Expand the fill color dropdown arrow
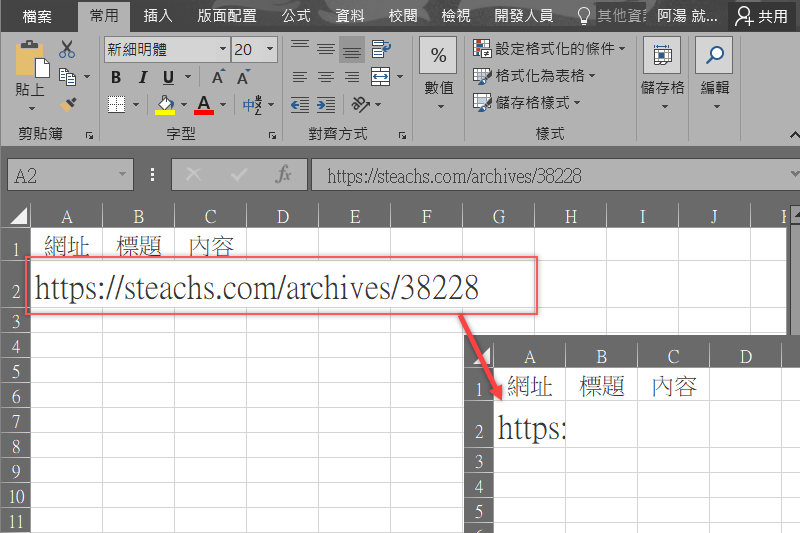Screen dimensions: 800x533 tap(184, 105)
